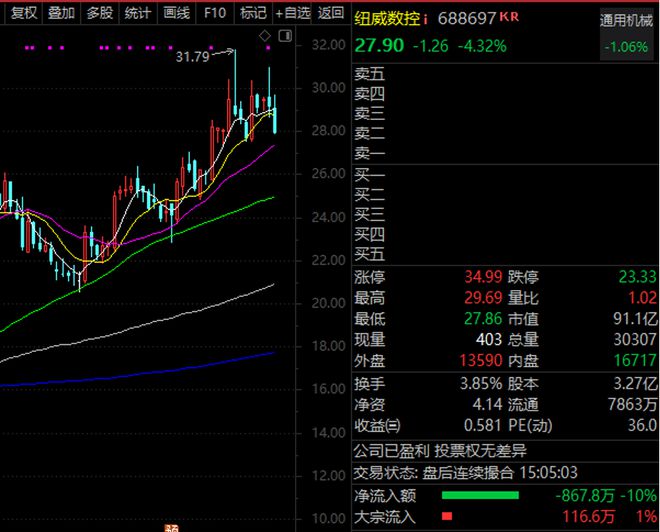Viewport: 660px width, 532px height.
Task: Click 总量 value 30307
Action: pyautogui.click(x=635, y=339)
